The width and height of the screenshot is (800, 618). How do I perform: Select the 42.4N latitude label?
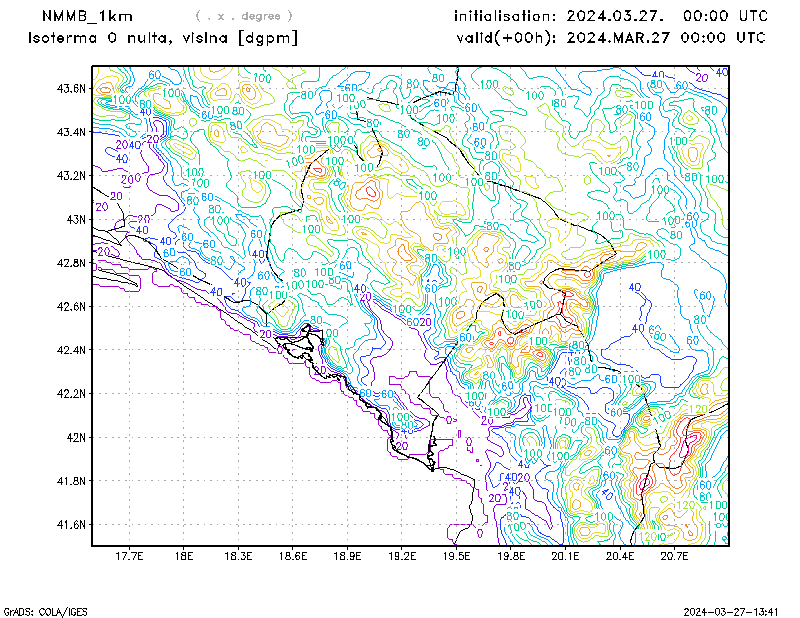point(71,350)
